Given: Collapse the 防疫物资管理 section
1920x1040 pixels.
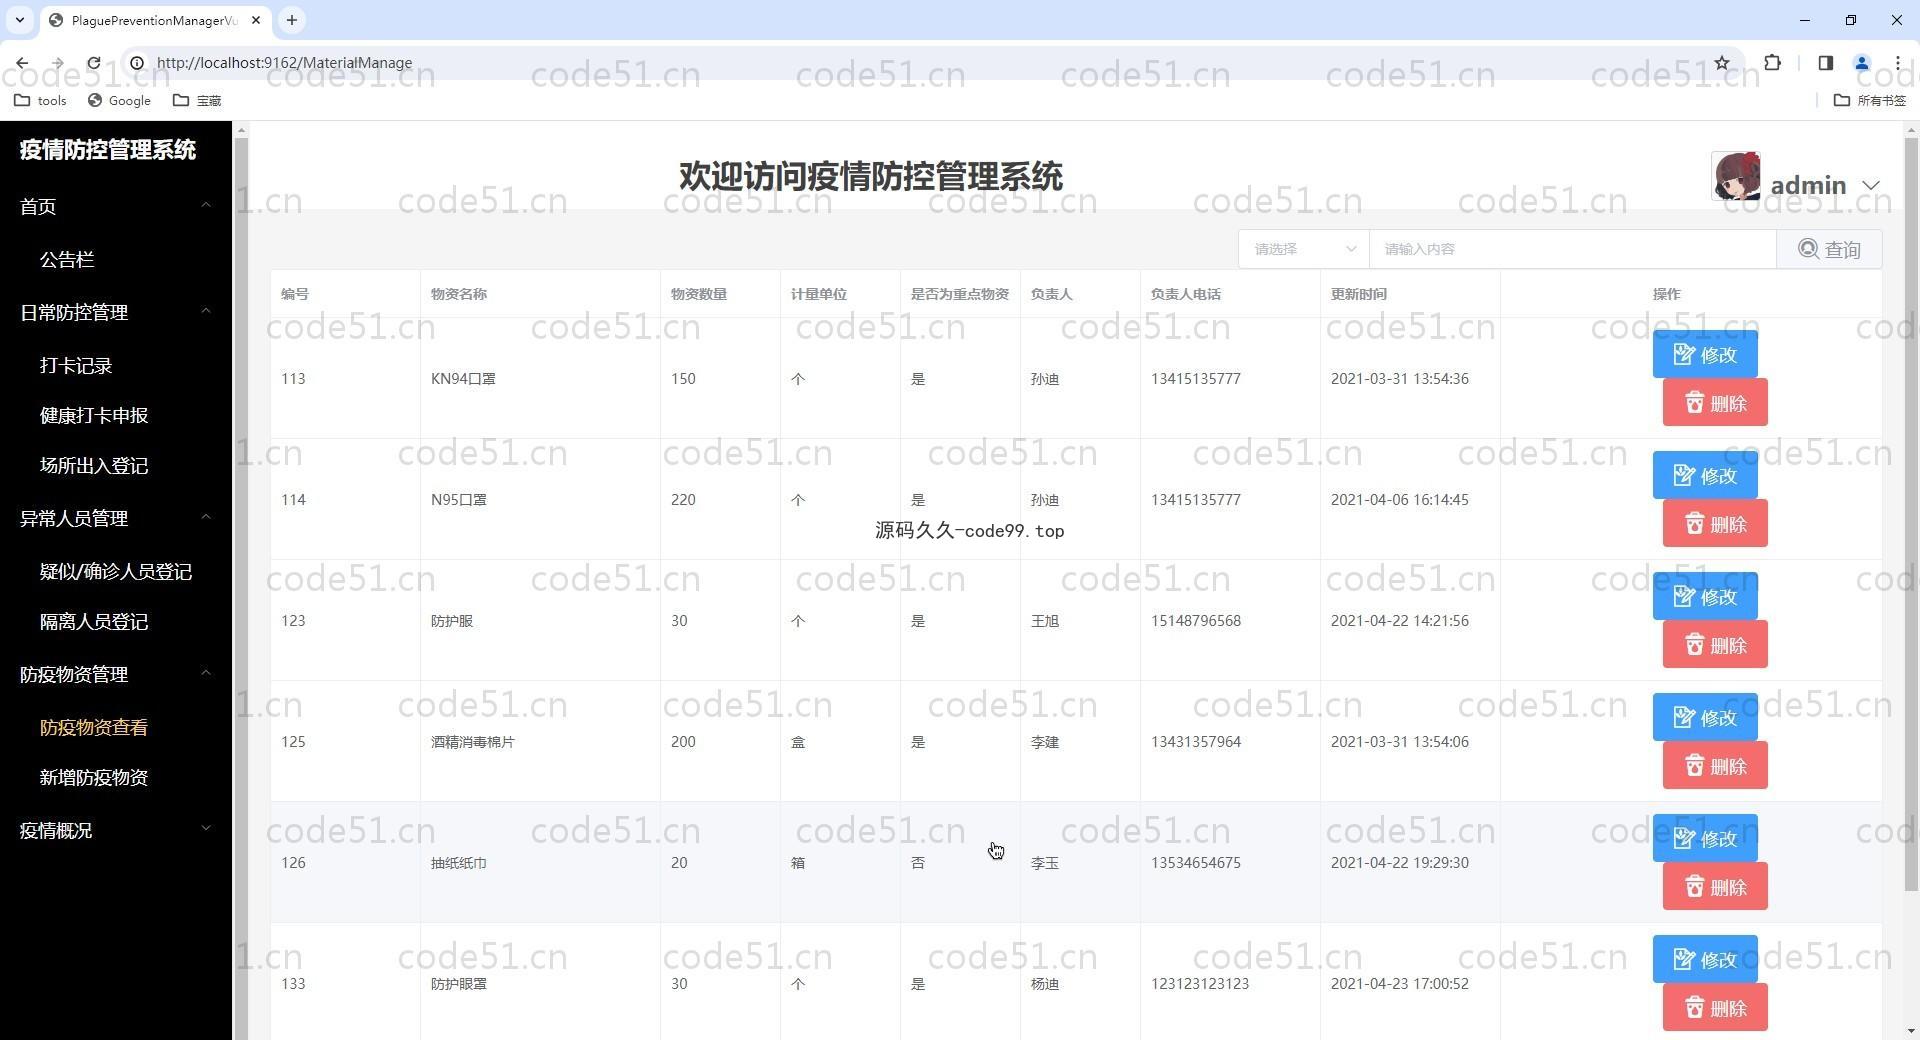Looking at the screenshot, I should 116,674.
